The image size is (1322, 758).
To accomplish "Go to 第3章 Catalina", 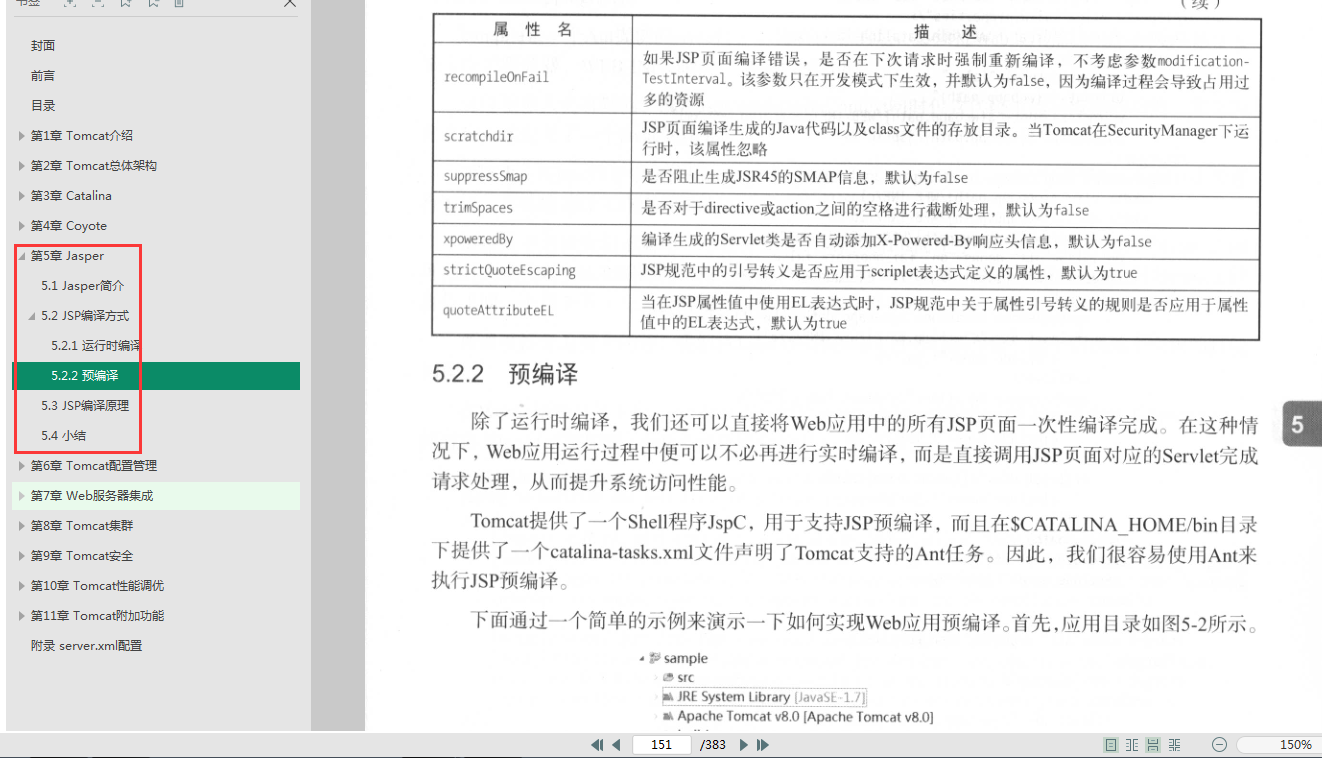I will [x=71, y=196].
